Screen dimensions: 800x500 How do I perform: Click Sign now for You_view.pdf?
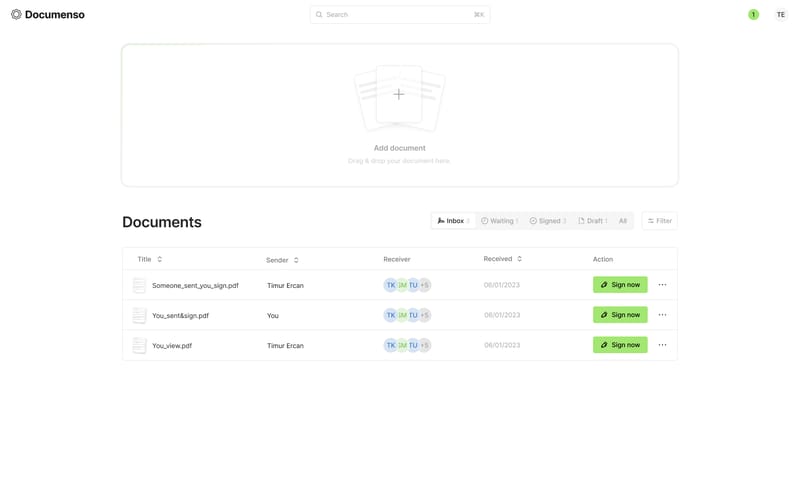(x=620, y=345)
